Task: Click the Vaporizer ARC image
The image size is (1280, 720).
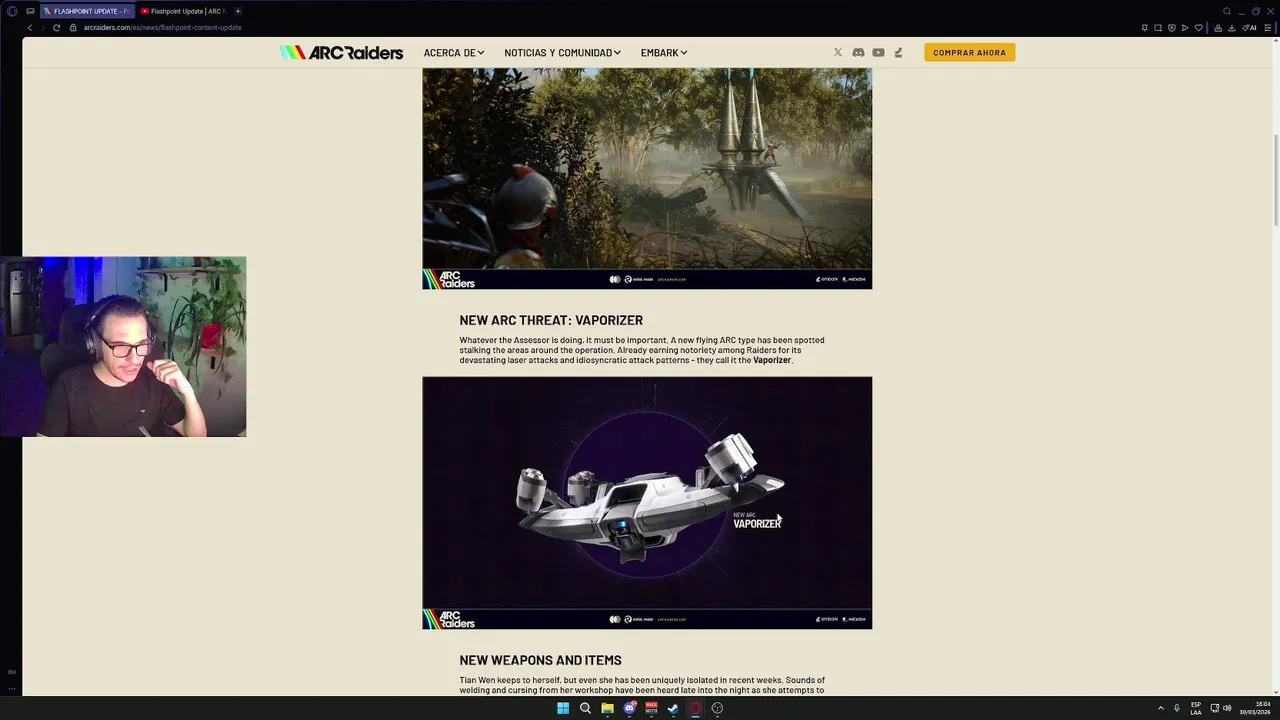Action: point(647,503)
